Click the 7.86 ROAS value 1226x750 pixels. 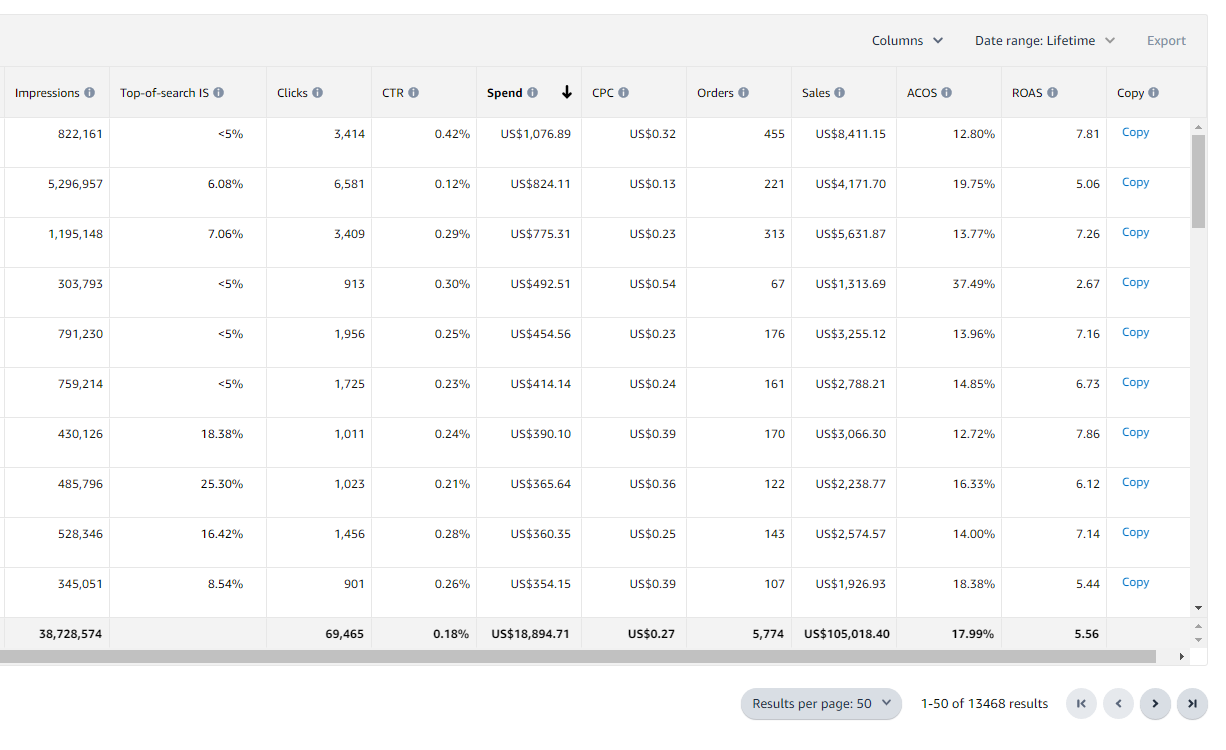(x=1088, y=434)
